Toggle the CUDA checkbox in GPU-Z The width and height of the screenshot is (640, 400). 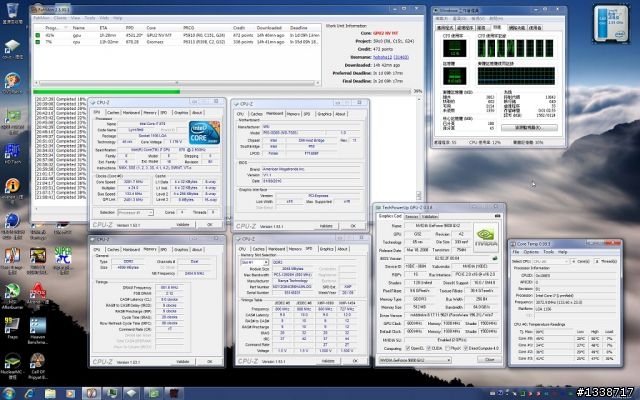click(x=429, y=348)
